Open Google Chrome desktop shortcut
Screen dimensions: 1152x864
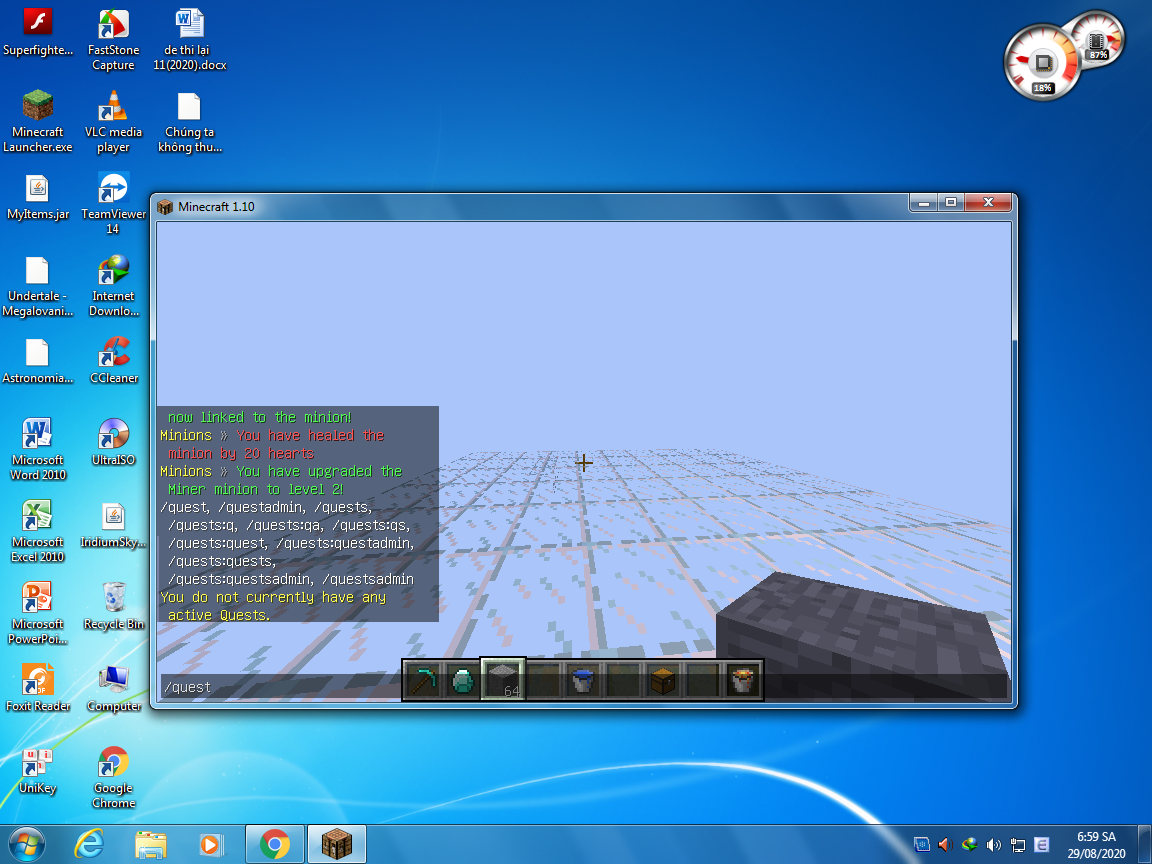click(113, 777)
